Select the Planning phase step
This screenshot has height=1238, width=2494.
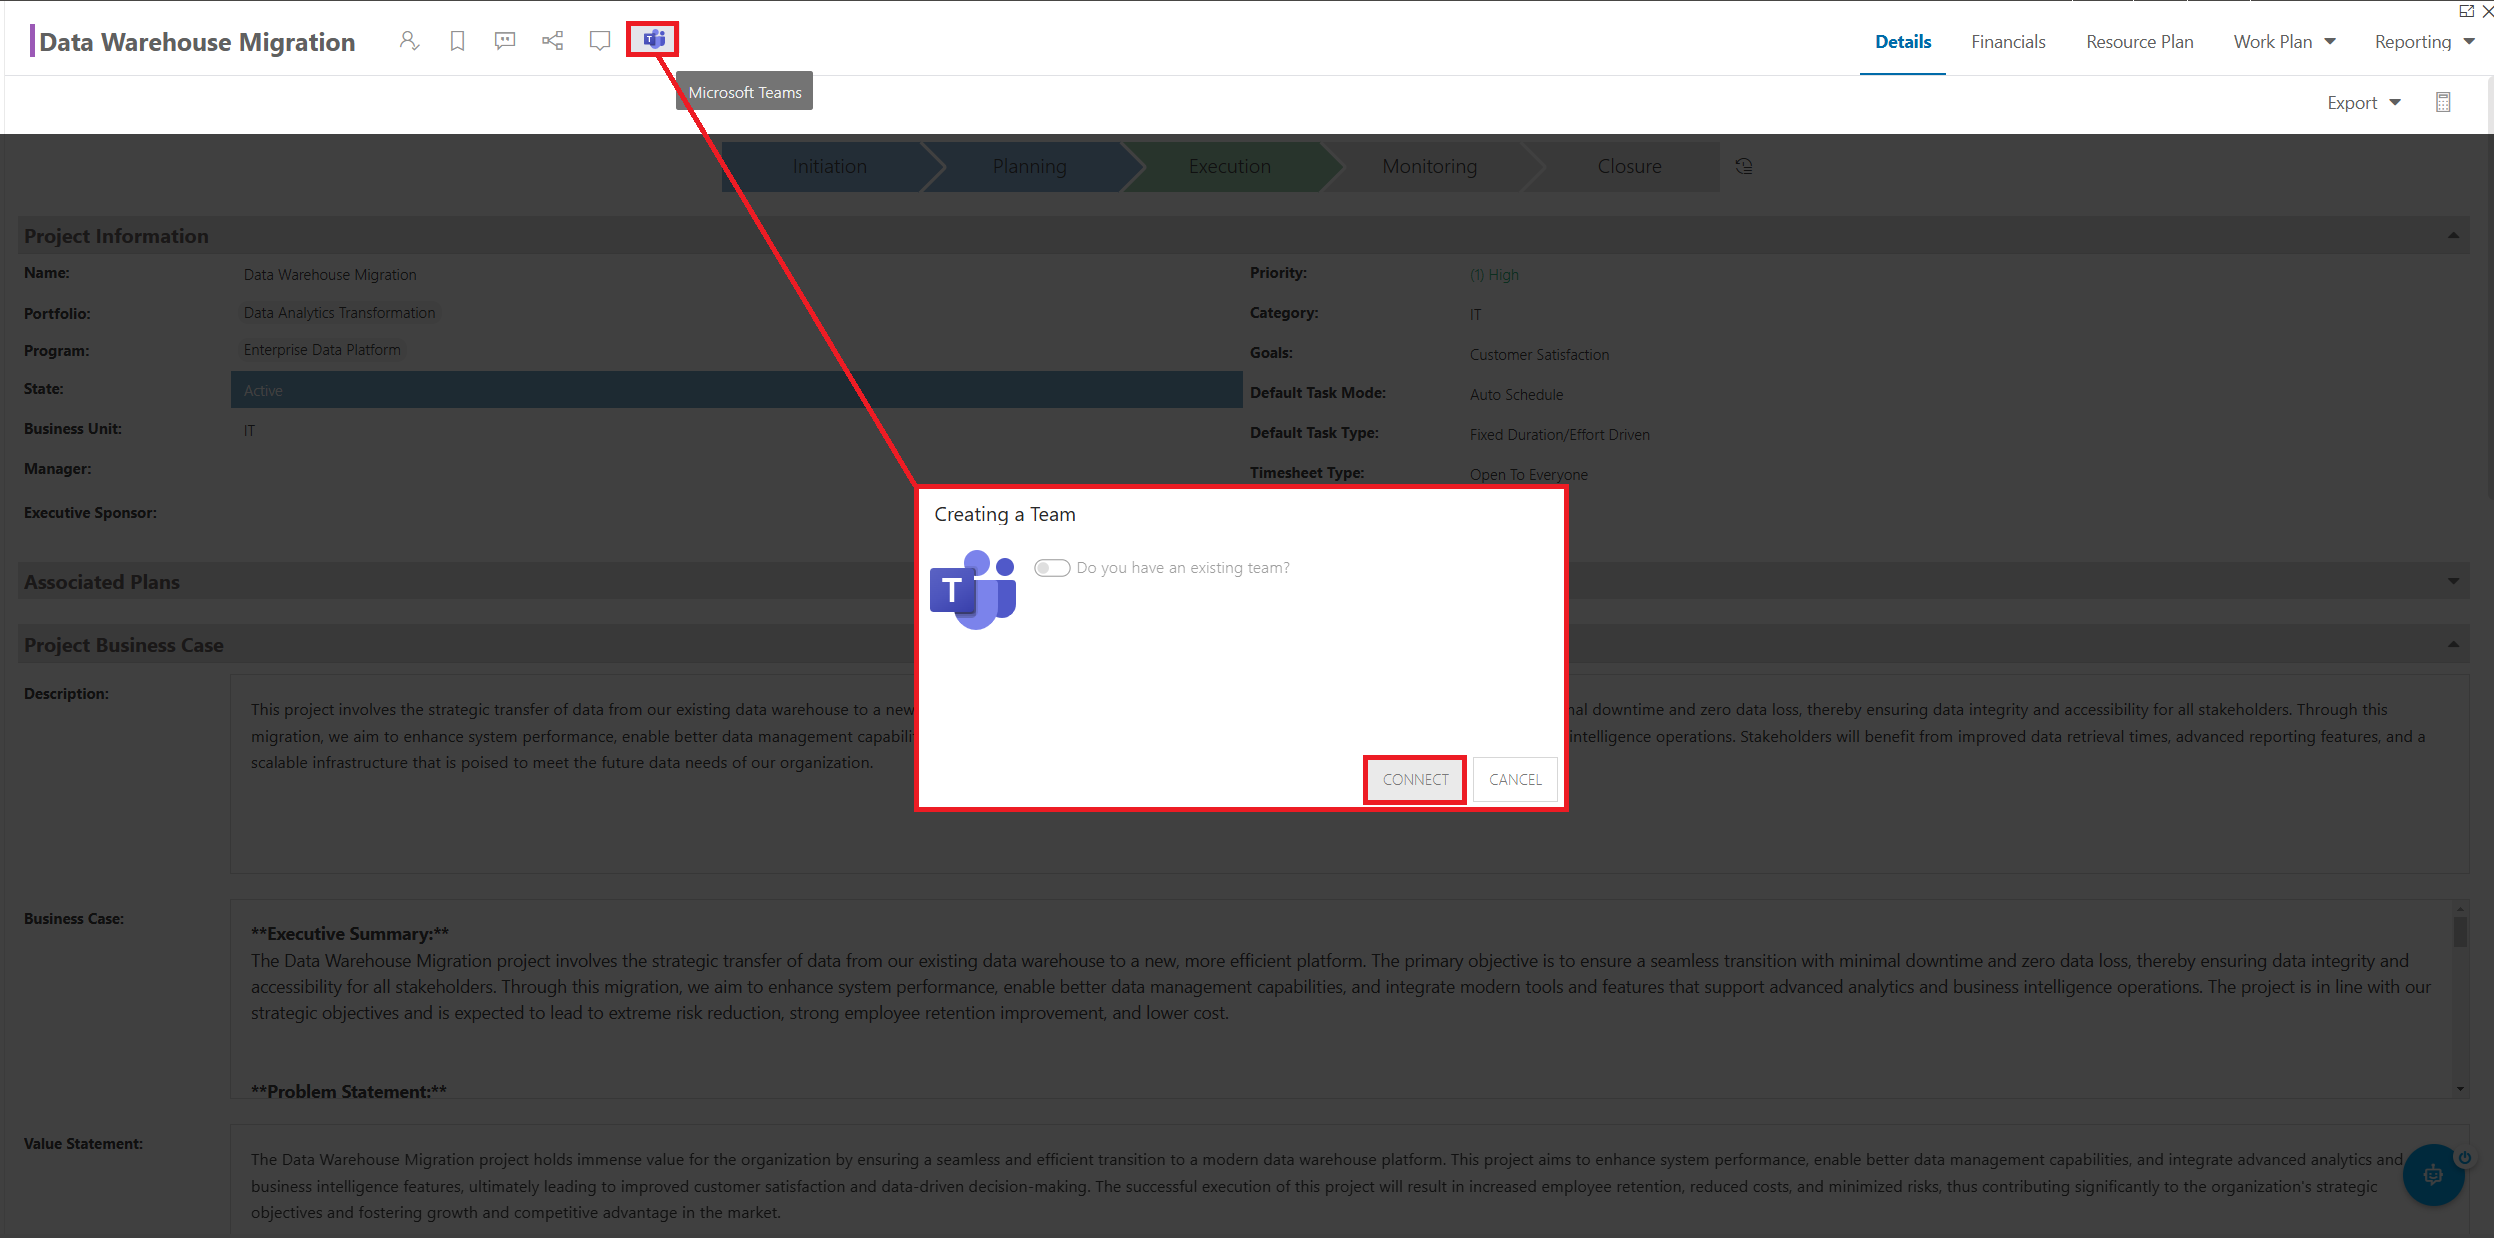pos(1029,167)
